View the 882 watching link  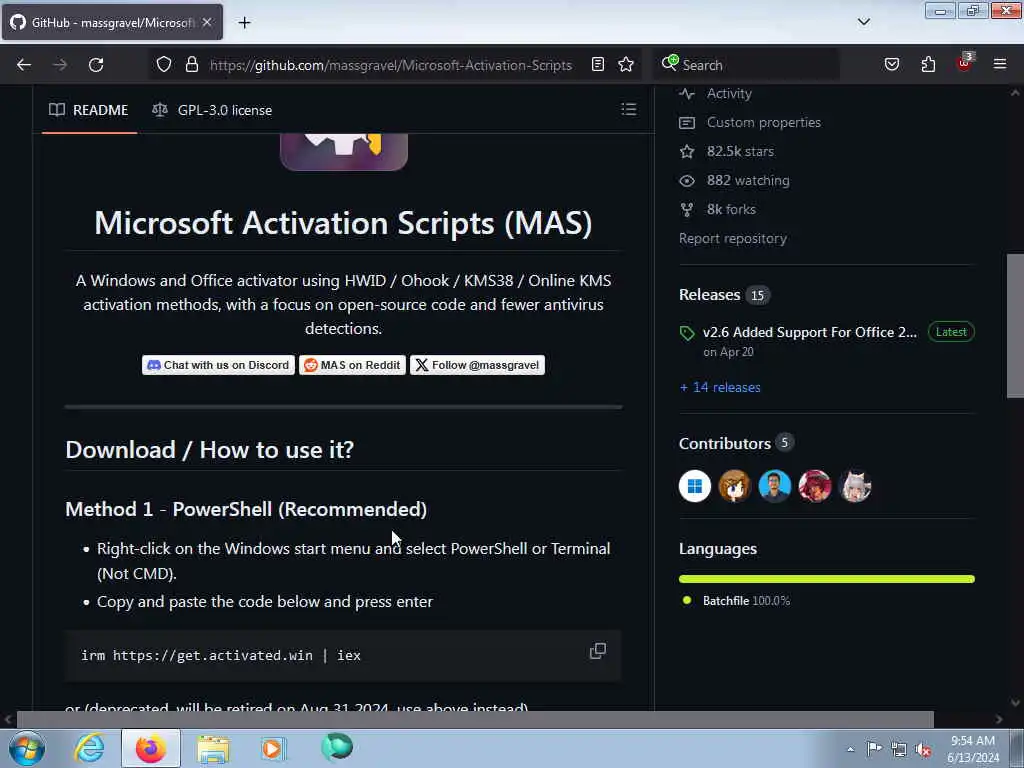pos(748,180)
